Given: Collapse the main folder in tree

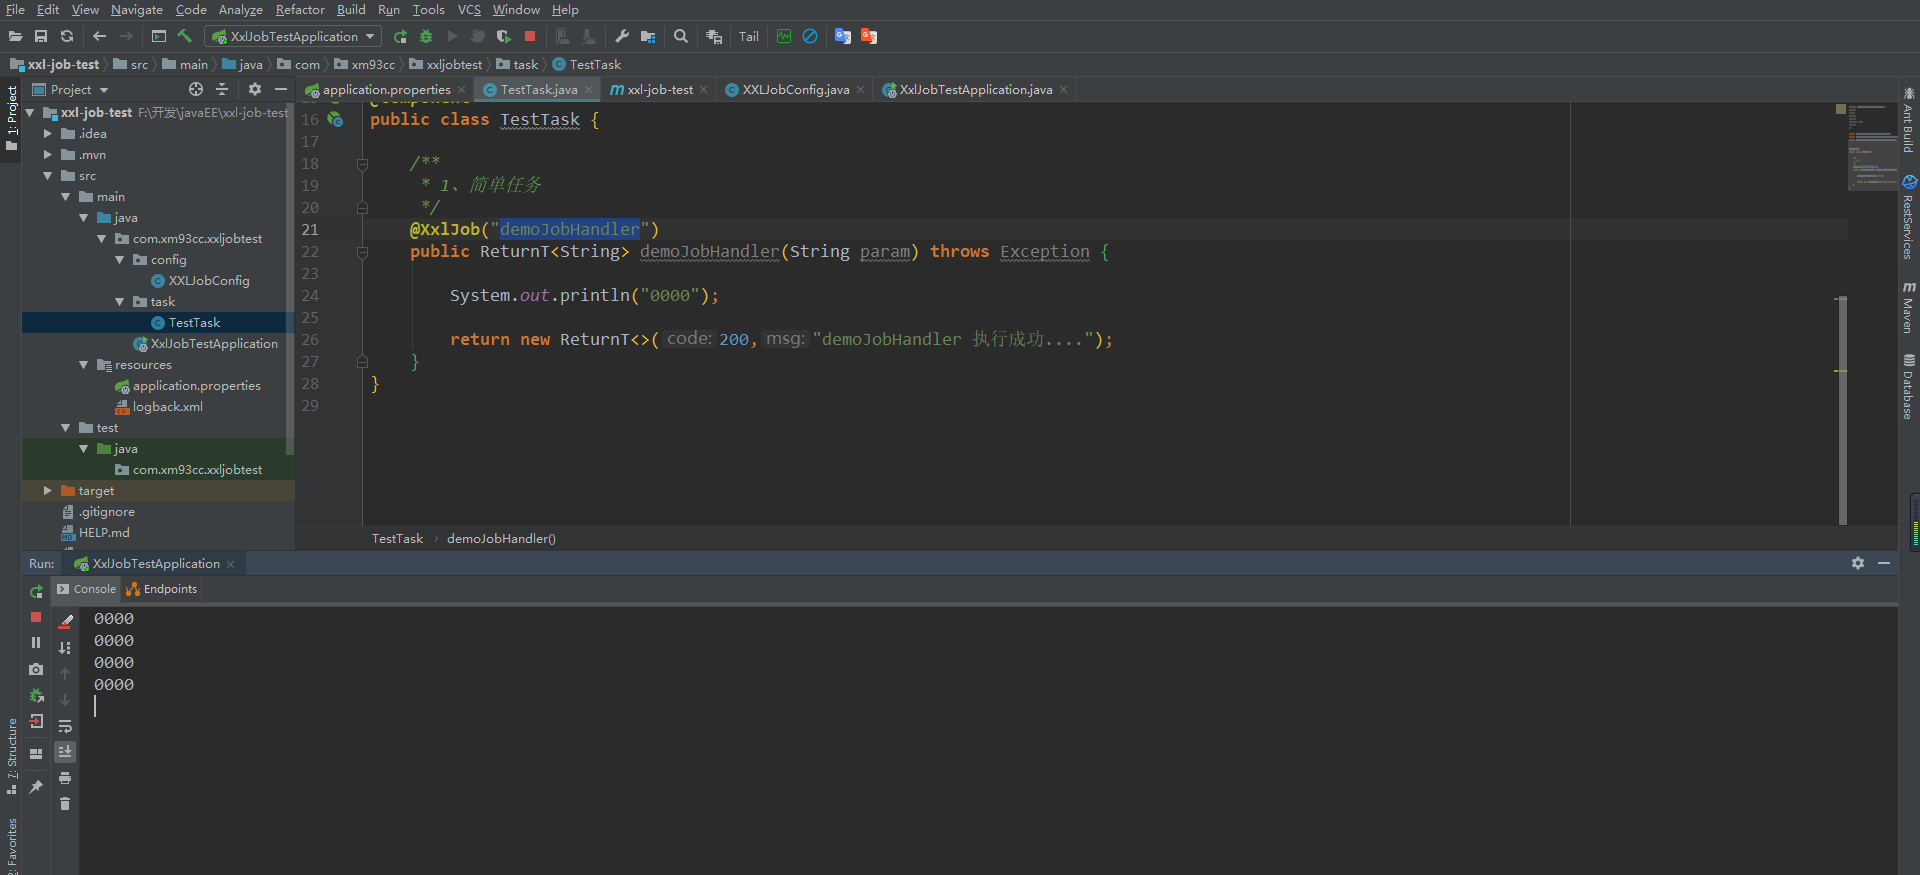Looking at the screenshot, I should [65, 196].
